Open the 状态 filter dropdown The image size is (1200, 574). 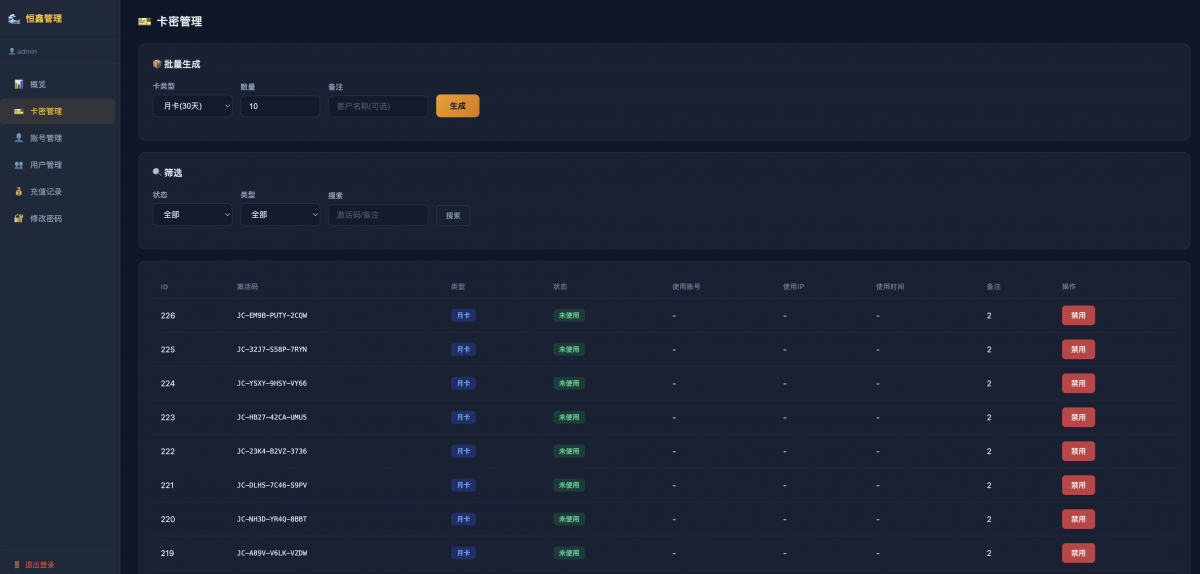click(192, 215)
